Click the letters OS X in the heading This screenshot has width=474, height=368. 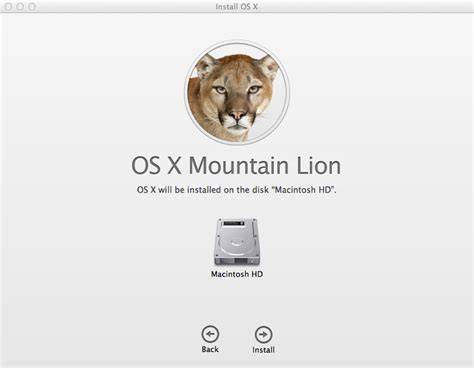coord(156,165)
